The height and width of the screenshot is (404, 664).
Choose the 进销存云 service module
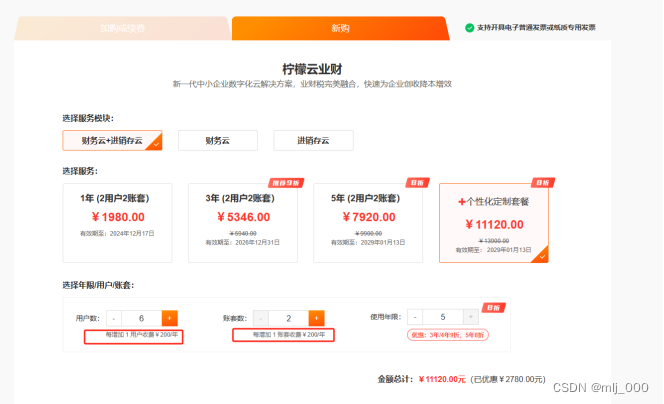(x=313, y=141)
